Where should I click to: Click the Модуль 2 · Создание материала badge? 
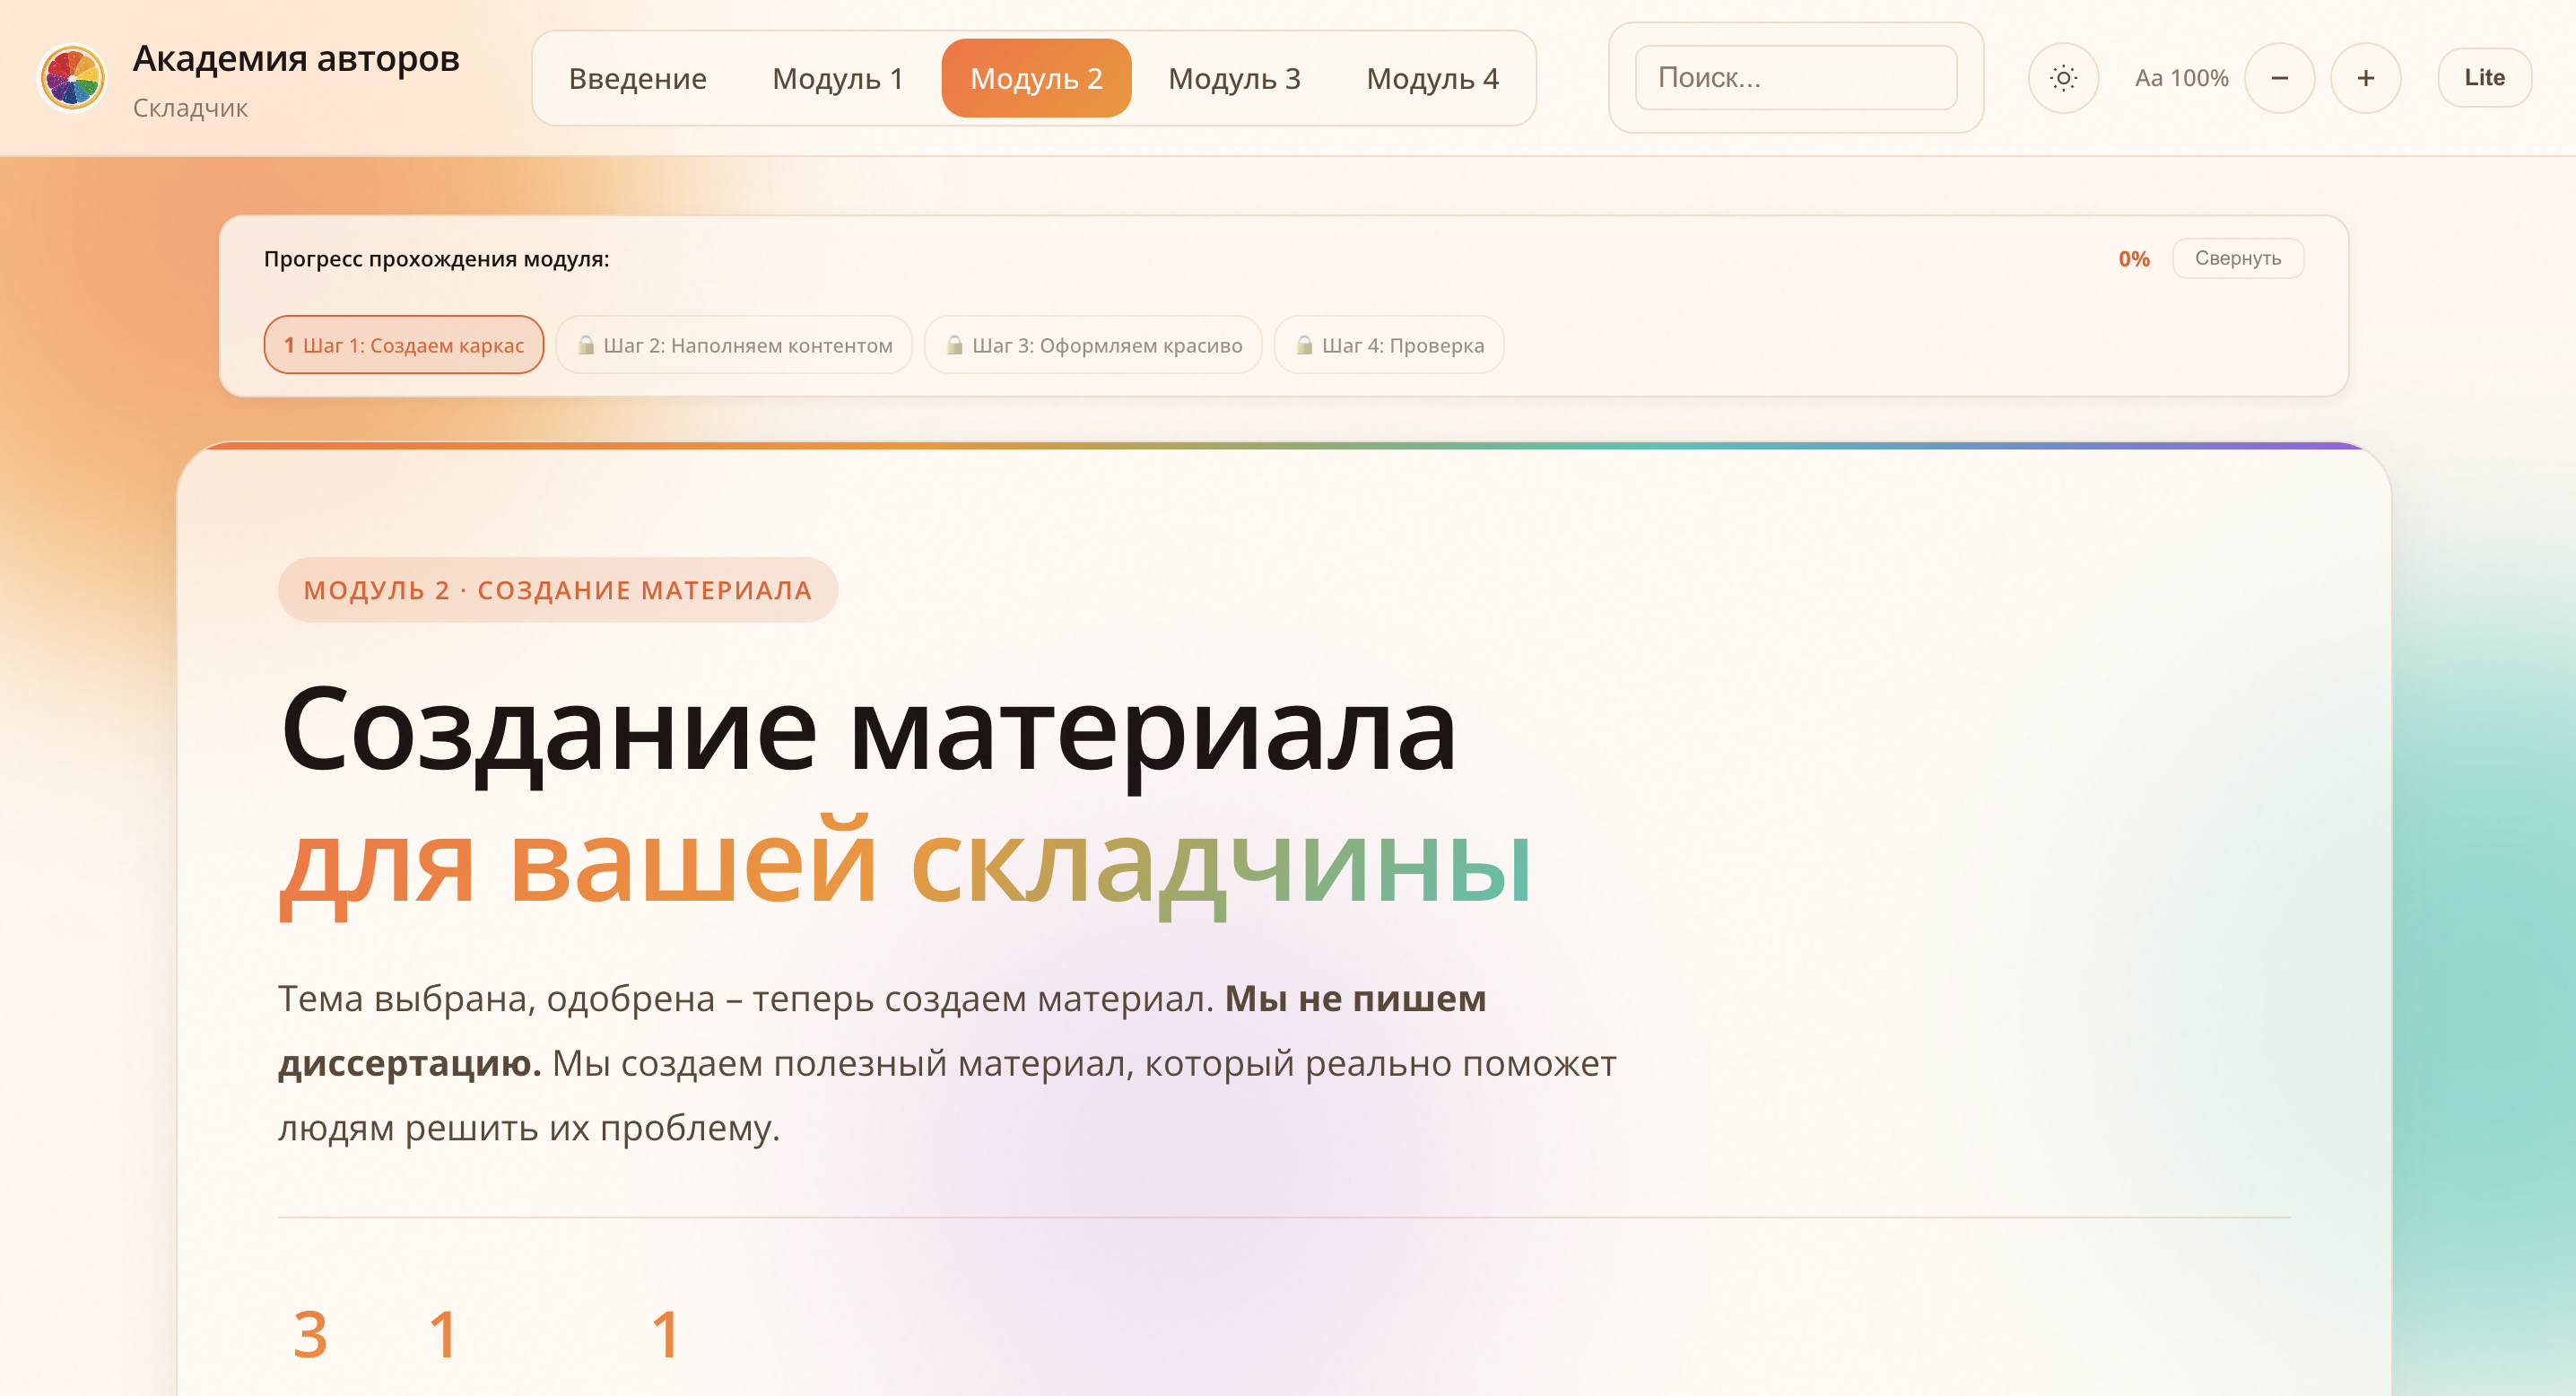(558, 590)
